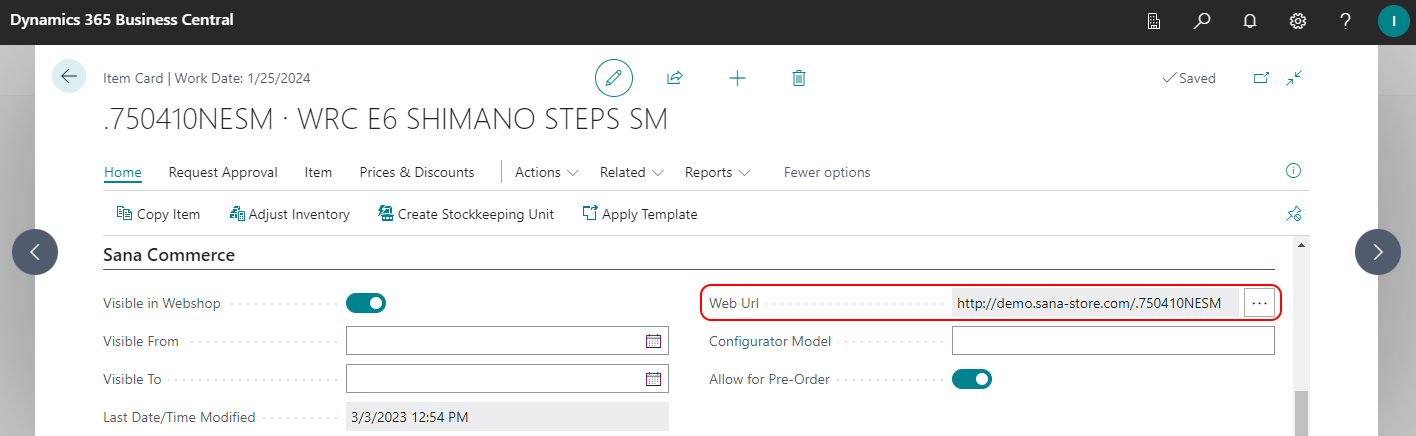Expand the Actions dropdown menu
This screenshot has width=1416, height=436.
click(x=547, y=172)
